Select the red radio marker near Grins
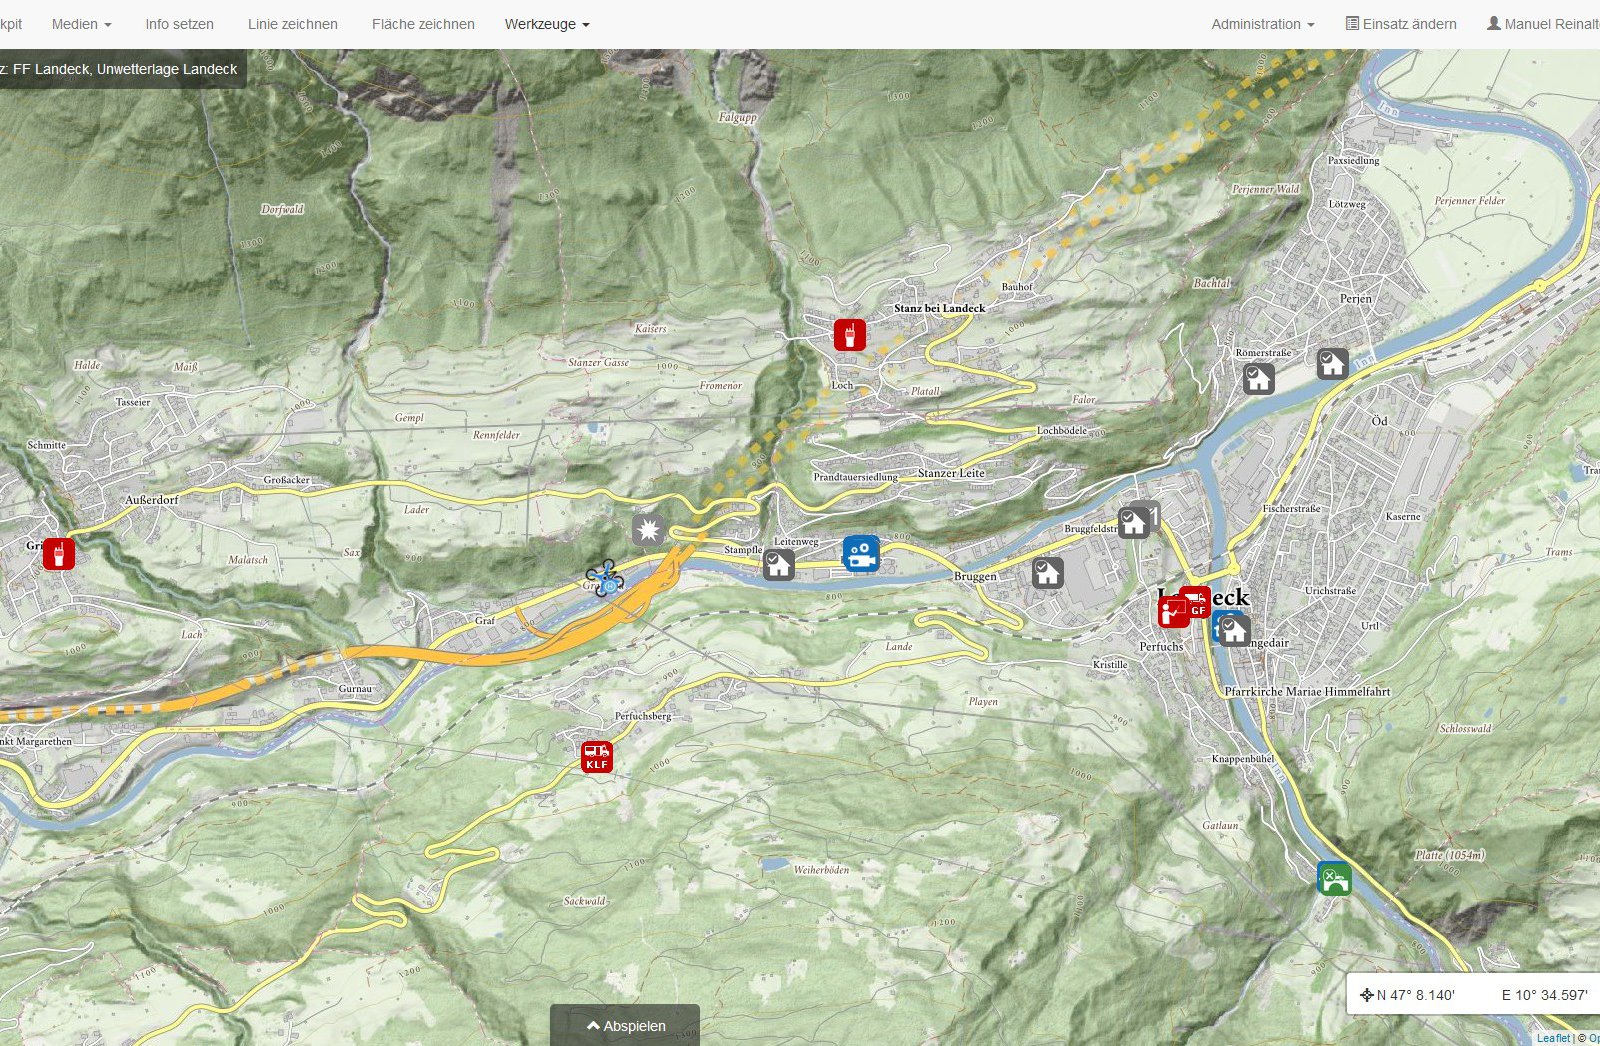1600x1046 pixels. click(x=59, y=553)
